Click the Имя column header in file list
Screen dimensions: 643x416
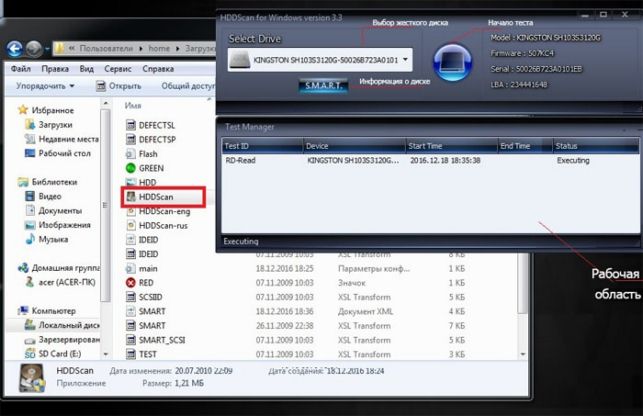coord(133,106)
